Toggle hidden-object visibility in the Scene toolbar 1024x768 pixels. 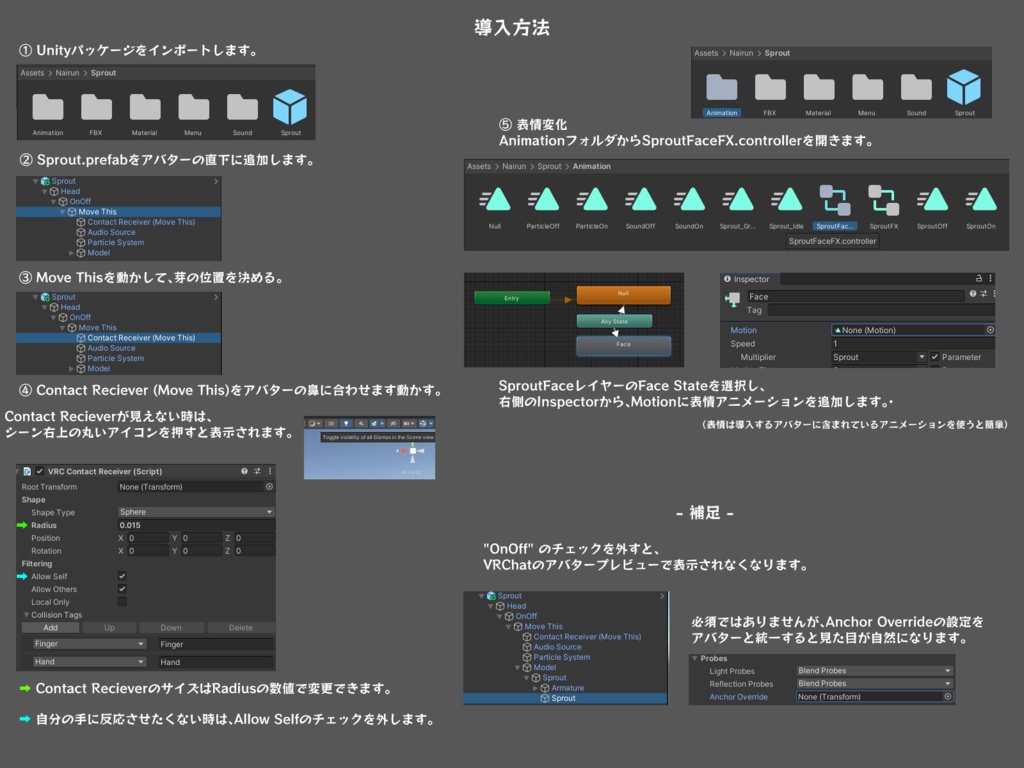[393, 423]
